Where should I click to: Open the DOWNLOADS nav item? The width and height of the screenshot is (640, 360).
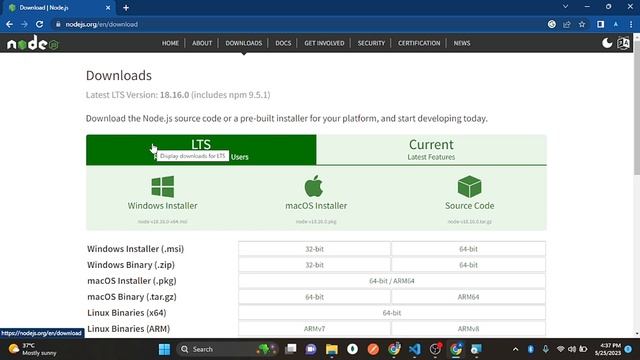coord(244,43)
